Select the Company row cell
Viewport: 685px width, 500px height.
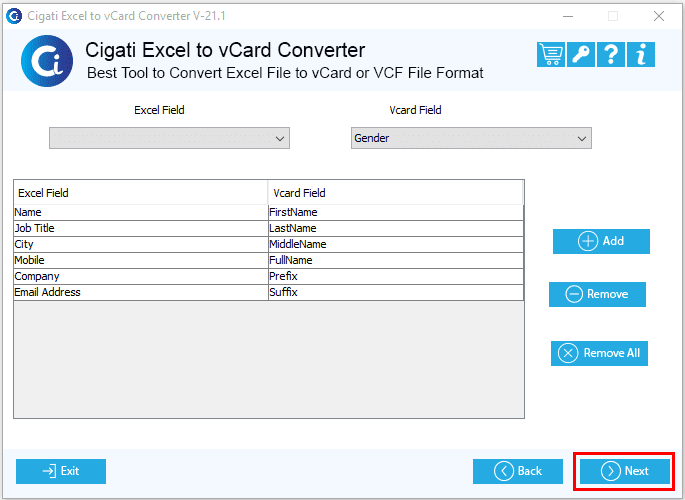141,276
